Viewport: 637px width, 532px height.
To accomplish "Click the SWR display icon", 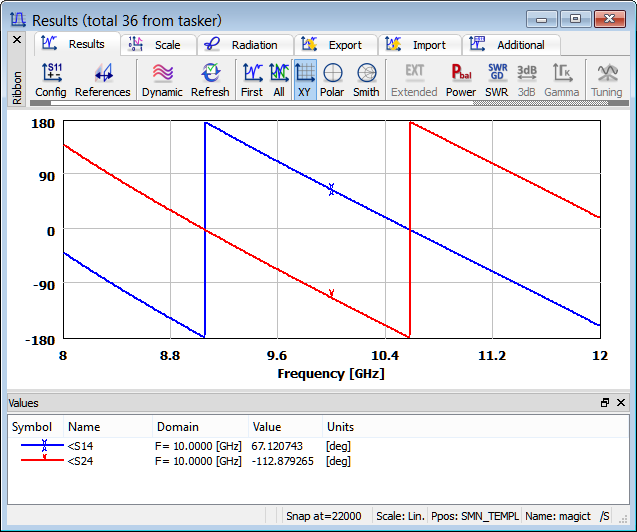I will 496,79.
